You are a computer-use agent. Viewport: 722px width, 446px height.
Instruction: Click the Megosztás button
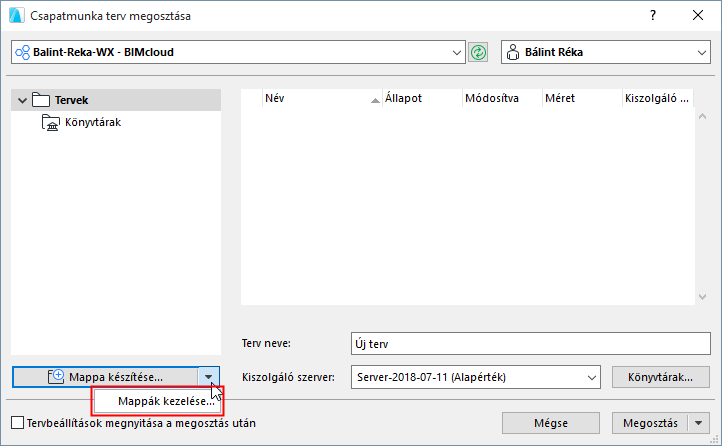click(x=650, y=423)
